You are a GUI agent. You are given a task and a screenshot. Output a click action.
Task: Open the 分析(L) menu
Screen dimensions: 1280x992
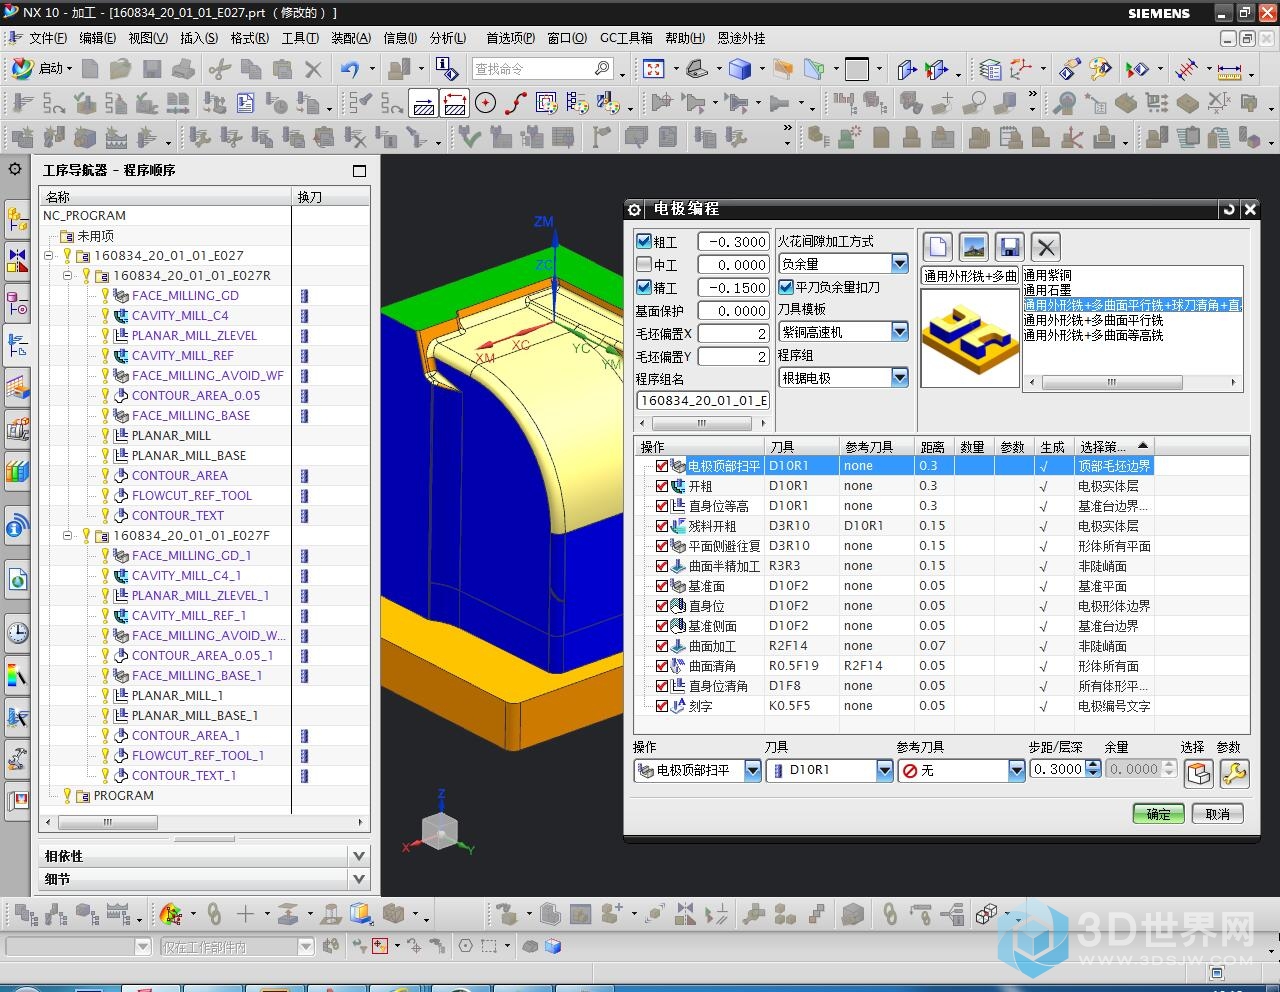[448, 38]
